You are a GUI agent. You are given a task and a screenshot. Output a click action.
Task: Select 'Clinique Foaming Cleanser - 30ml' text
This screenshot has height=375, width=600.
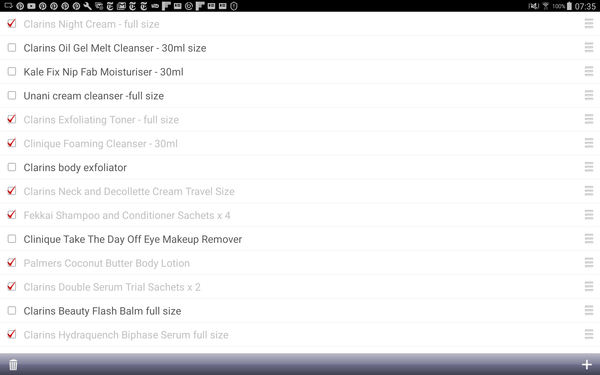(100, 144)
